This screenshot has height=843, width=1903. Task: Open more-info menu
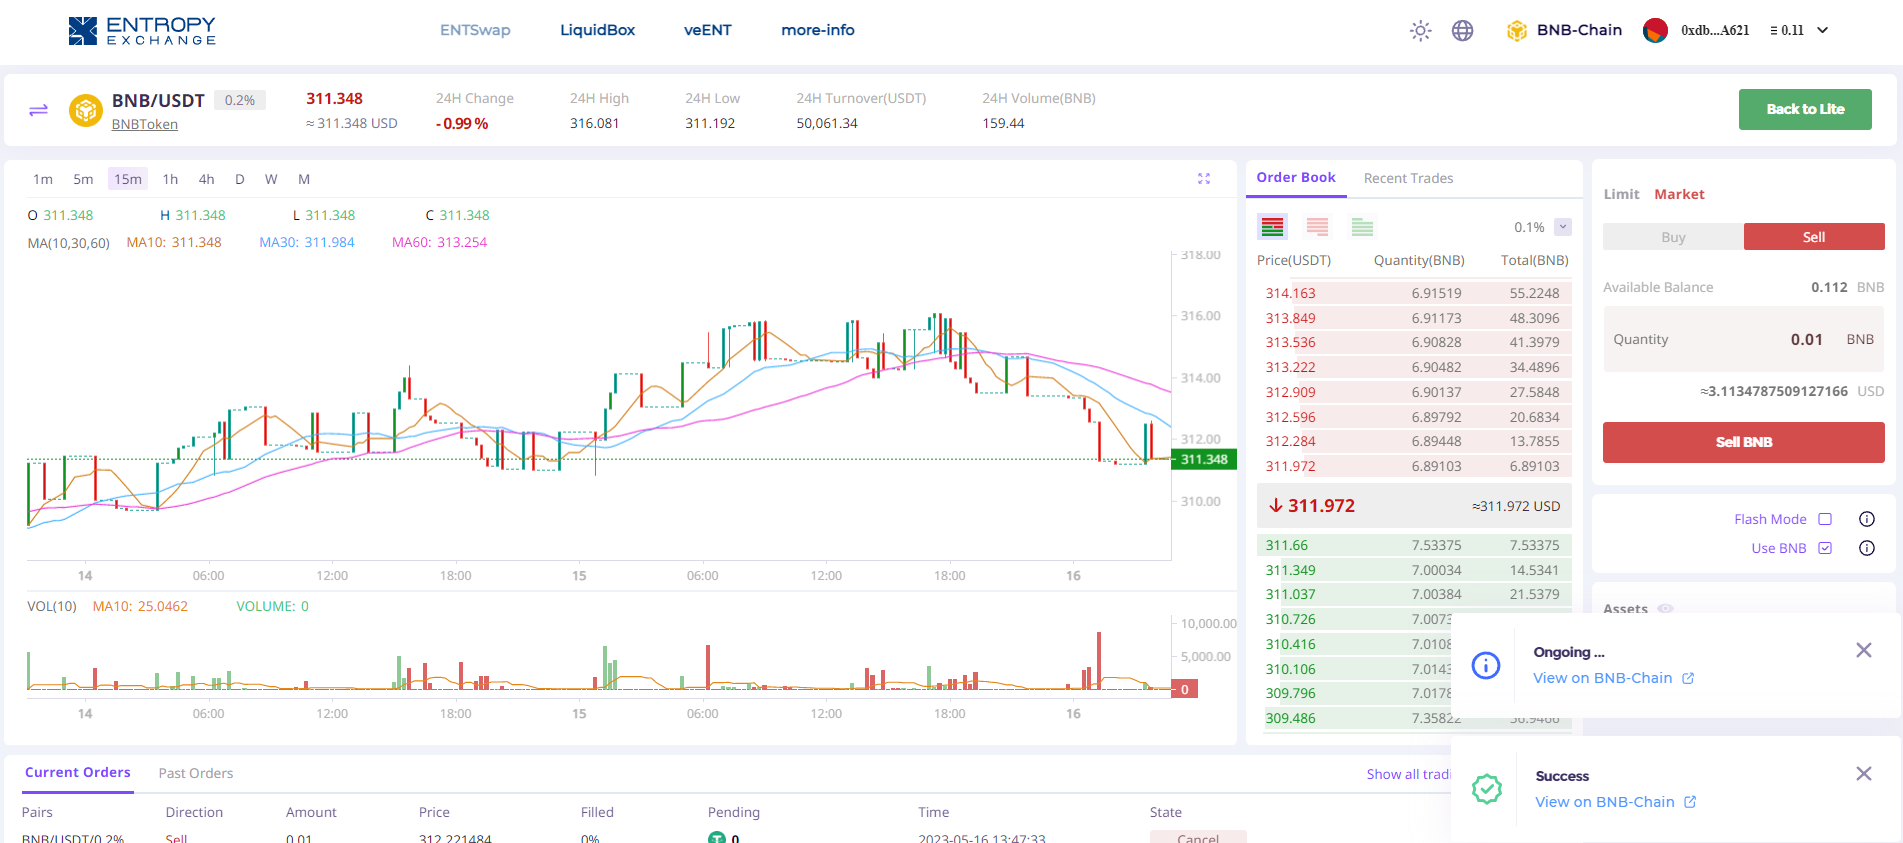tap(818, 30)
